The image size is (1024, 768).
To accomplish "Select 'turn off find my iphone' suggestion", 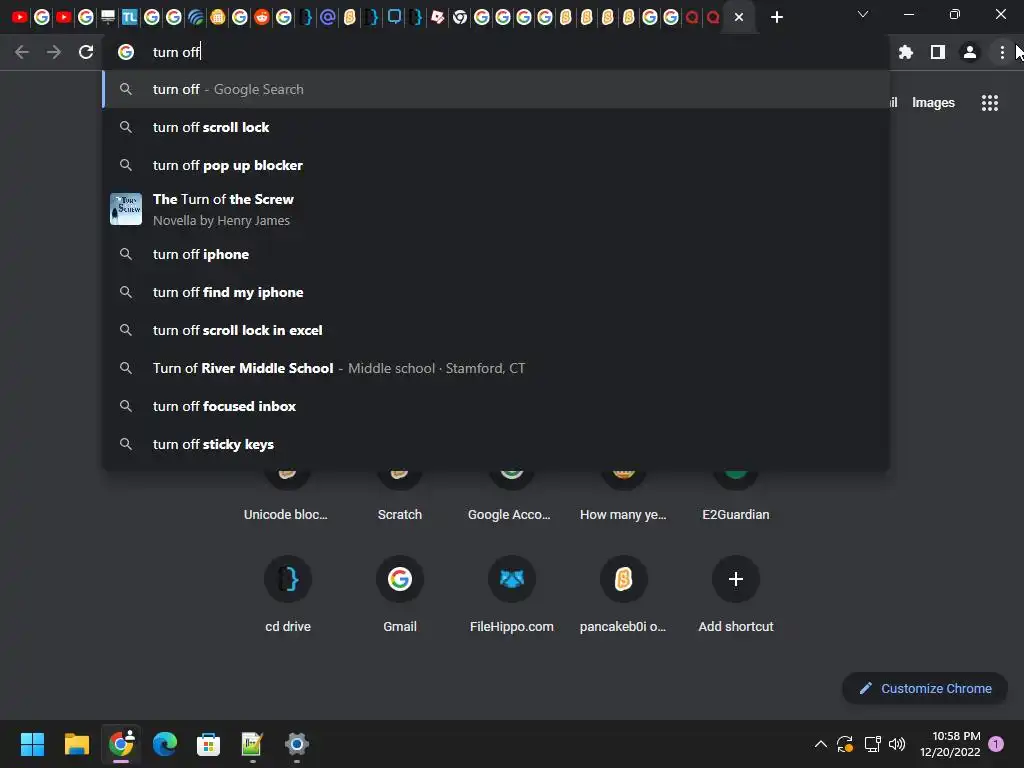I will coord(496,292).
